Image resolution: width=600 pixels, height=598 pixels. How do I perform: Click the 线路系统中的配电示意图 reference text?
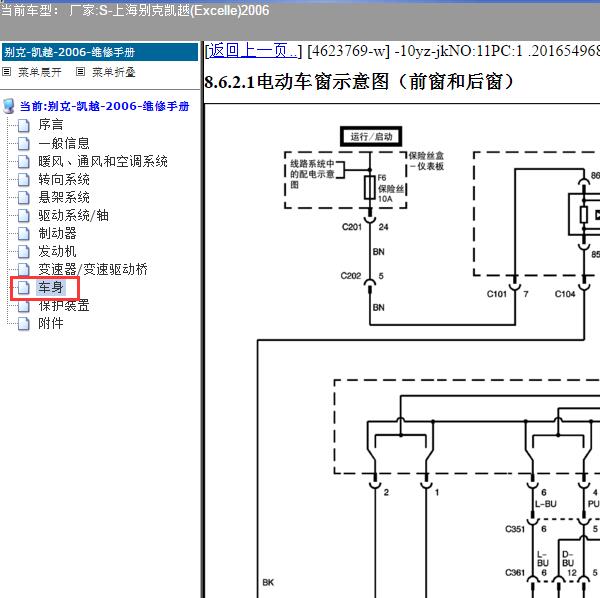click(312, 174)
